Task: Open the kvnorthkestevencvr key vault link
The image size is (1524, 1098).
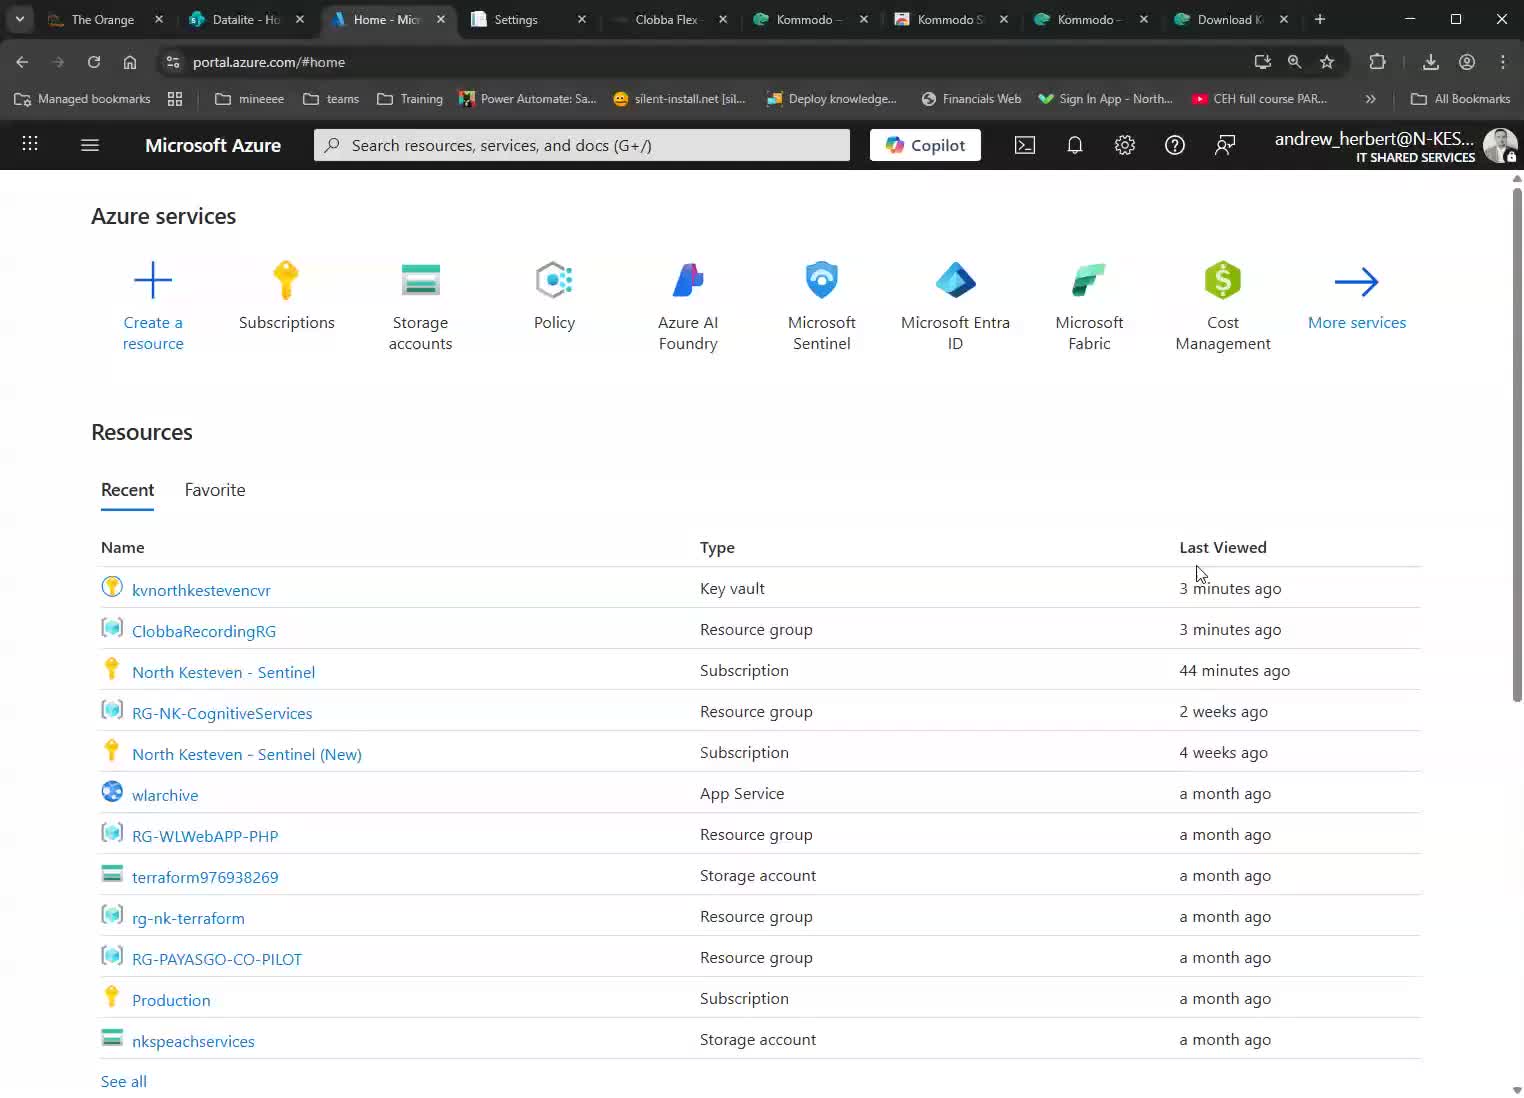Action: click(201, 590)
